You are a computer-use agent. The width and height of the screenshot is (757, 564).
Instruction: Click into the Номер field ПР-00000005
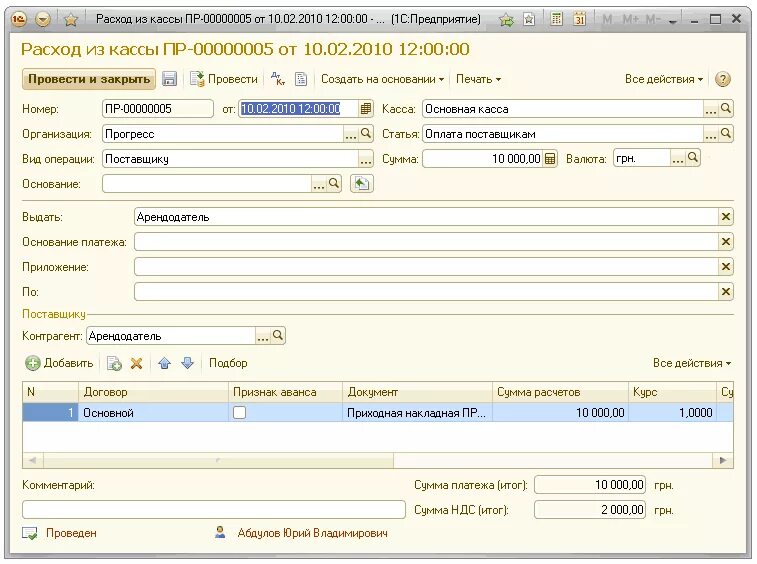(157, 109)
